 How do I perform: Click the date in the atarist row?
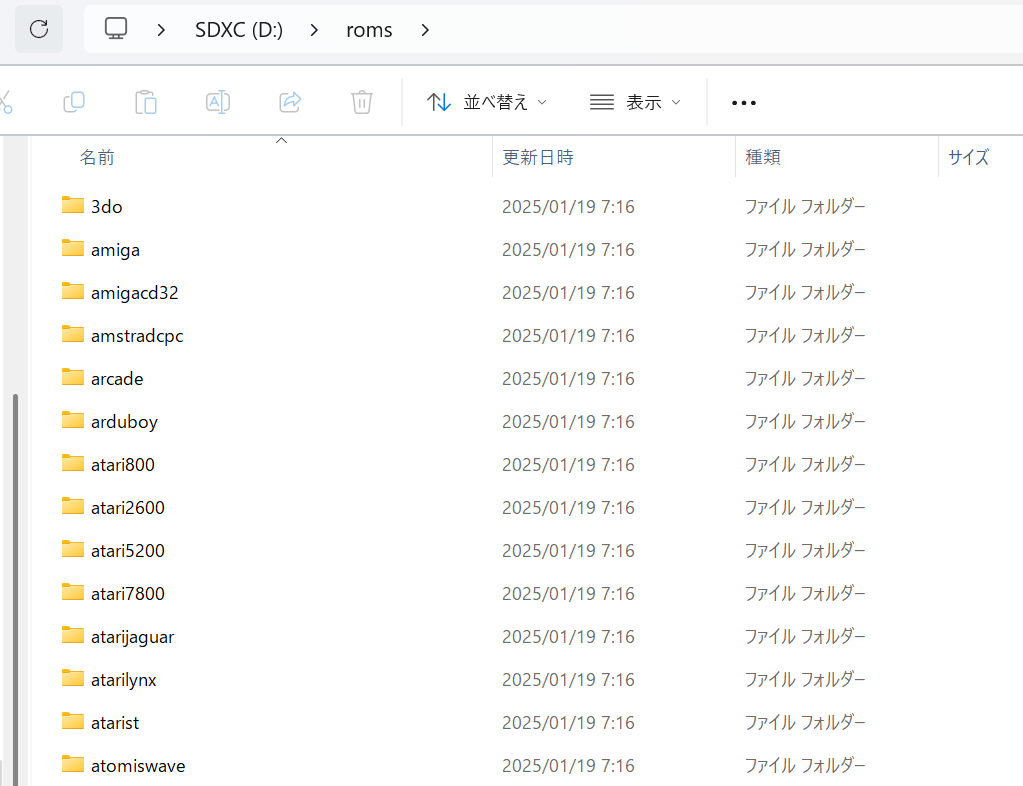tap(568, 723)
